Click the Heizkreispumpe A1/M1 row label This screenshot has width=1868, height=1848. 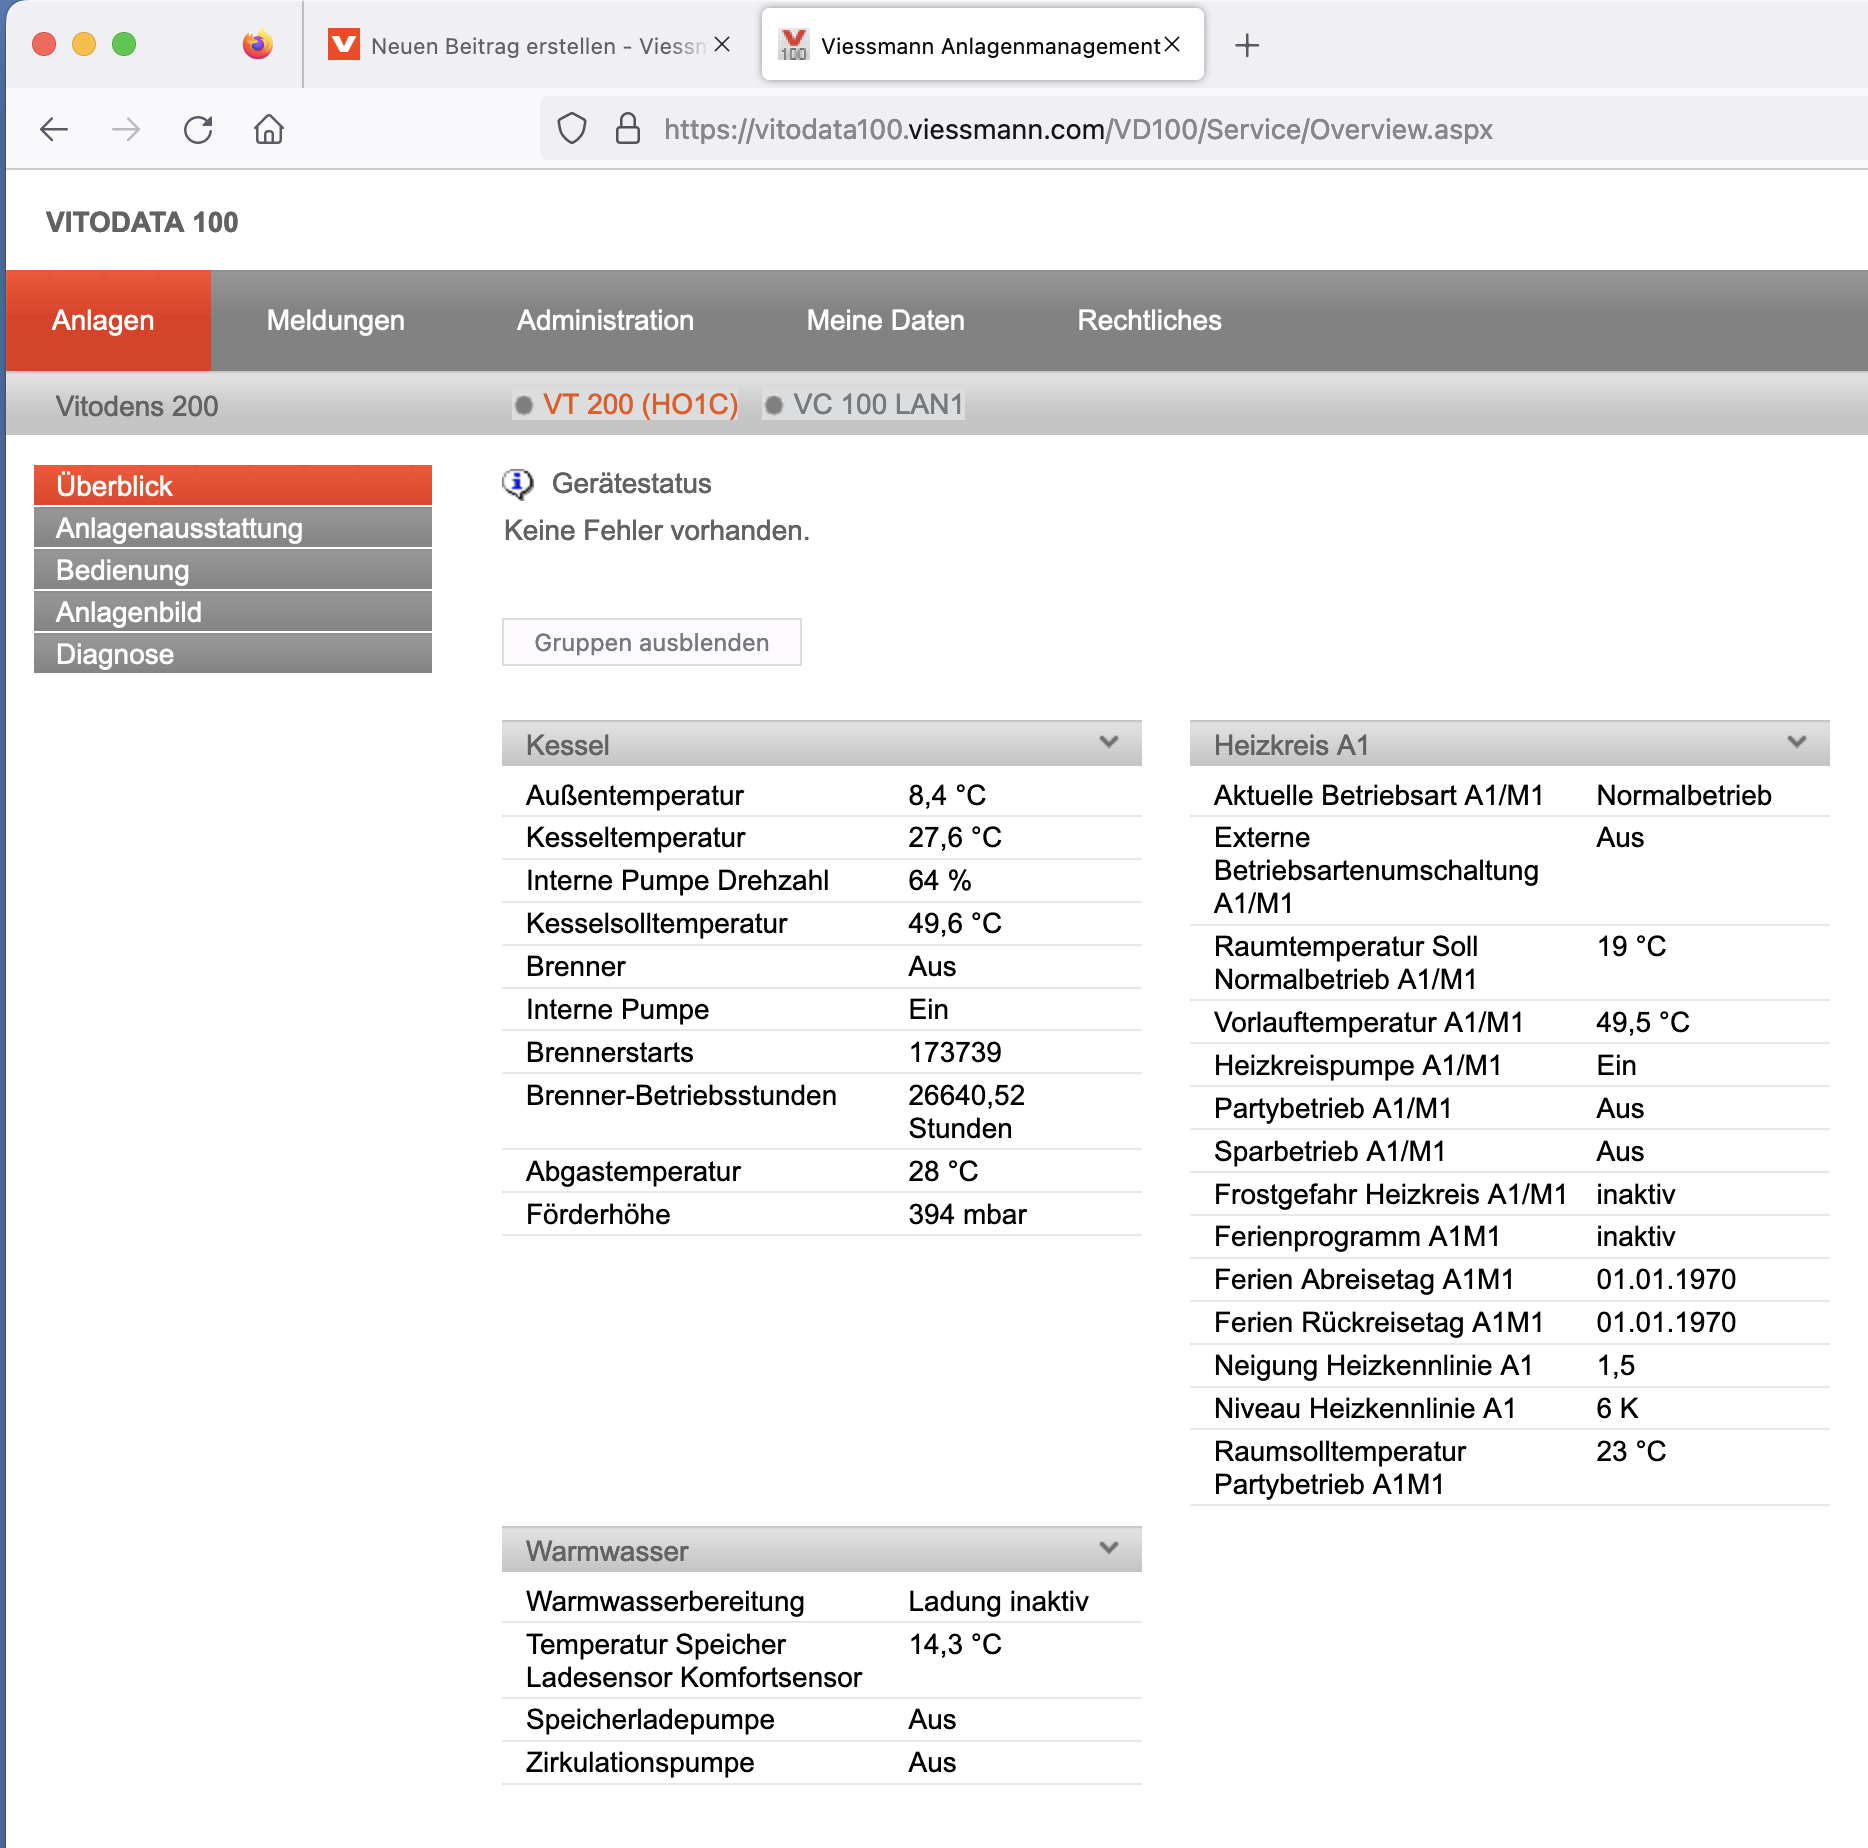click(x=1357, y=1065)
